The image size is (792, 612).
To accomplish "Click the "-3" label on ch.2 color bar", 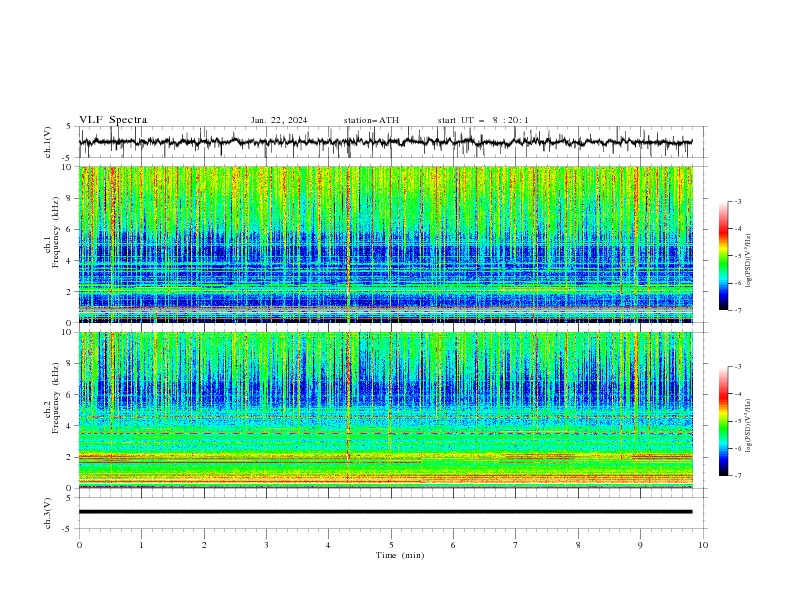I will pos(738,367).
